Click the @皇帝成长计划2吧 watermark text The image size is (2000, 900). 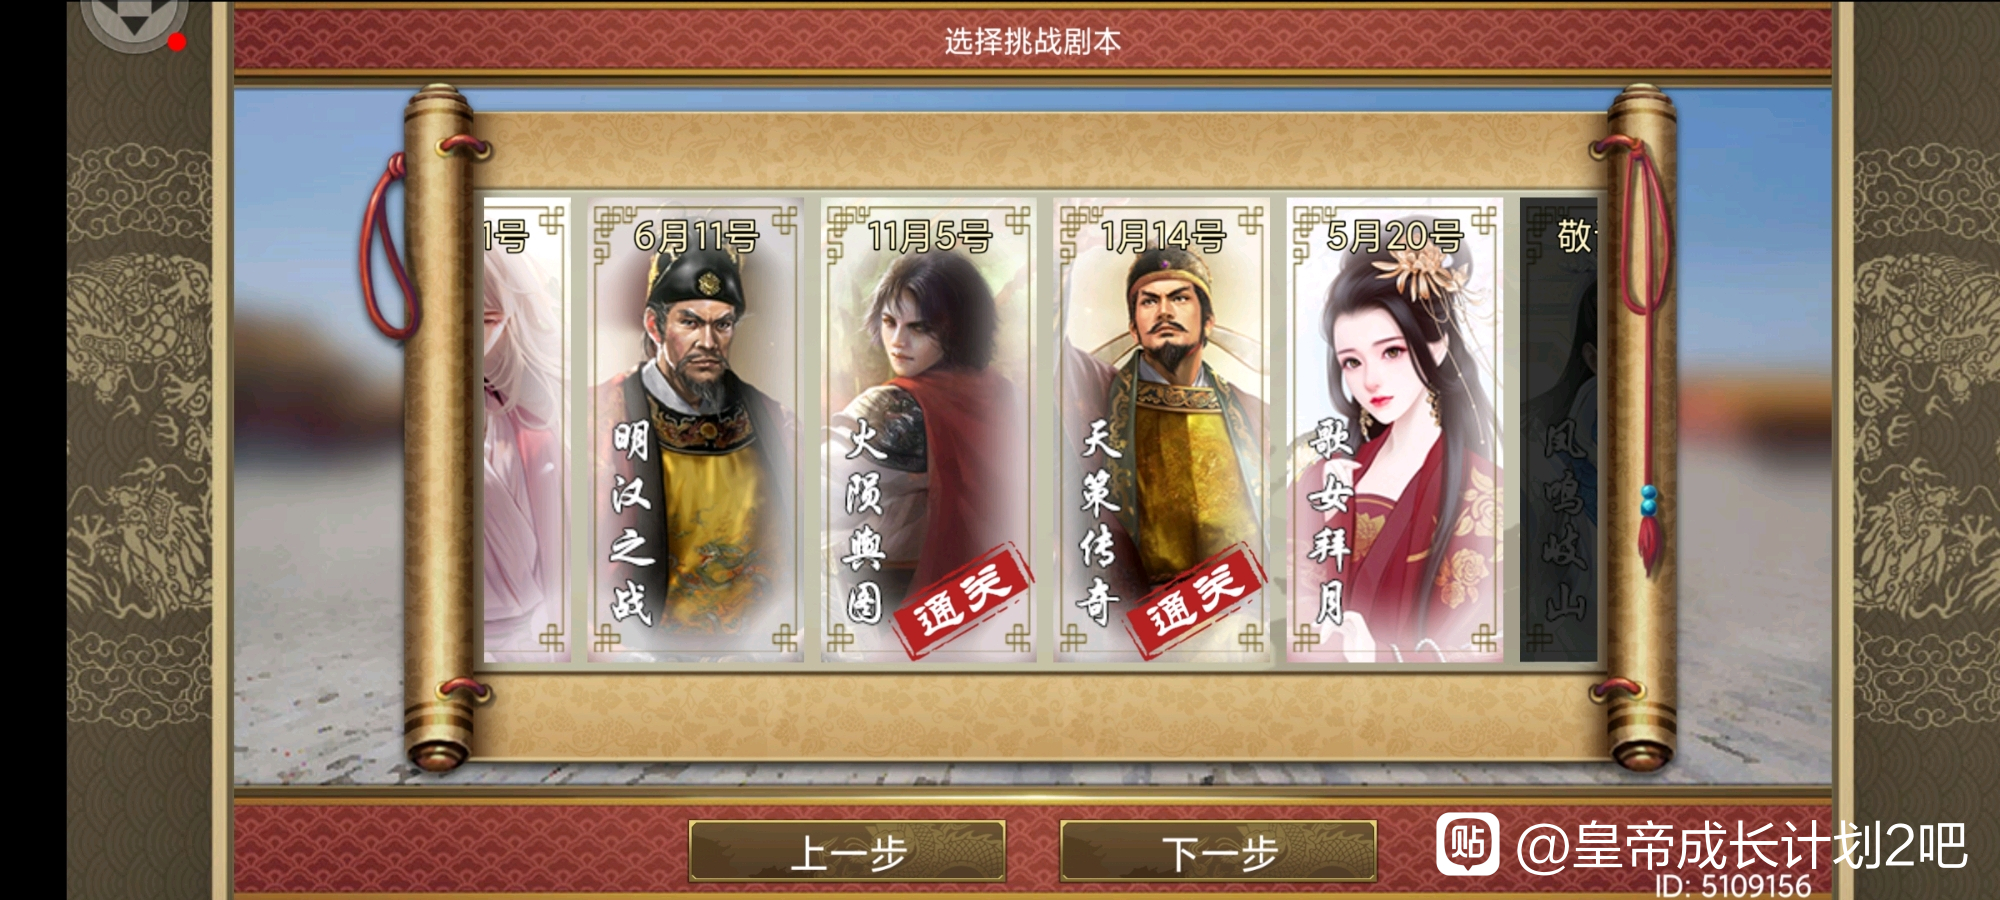tap(1741, 846)
